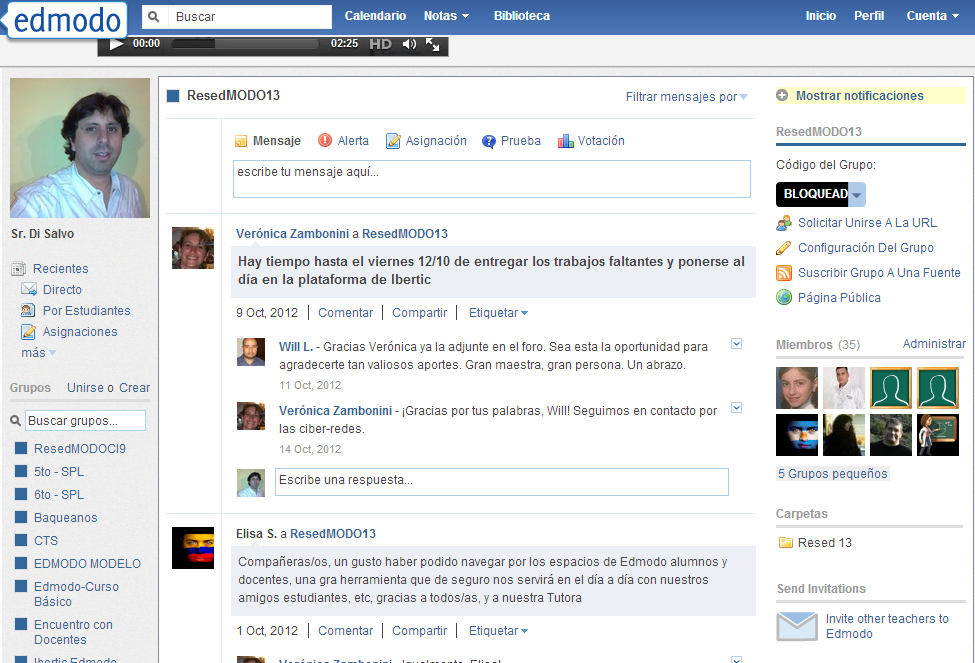Click inside the Buscar search field
Image resolution: width=975 pixels, height=663 pixels.
tap(250, 17)
